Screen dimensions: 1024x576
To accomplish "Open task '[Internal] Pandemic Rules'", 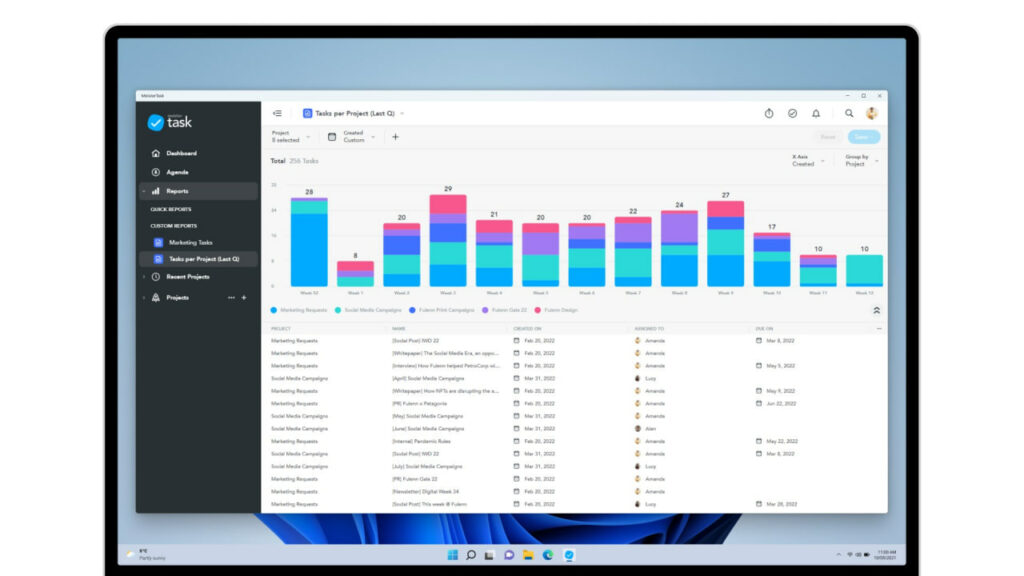I will [421, 441].
